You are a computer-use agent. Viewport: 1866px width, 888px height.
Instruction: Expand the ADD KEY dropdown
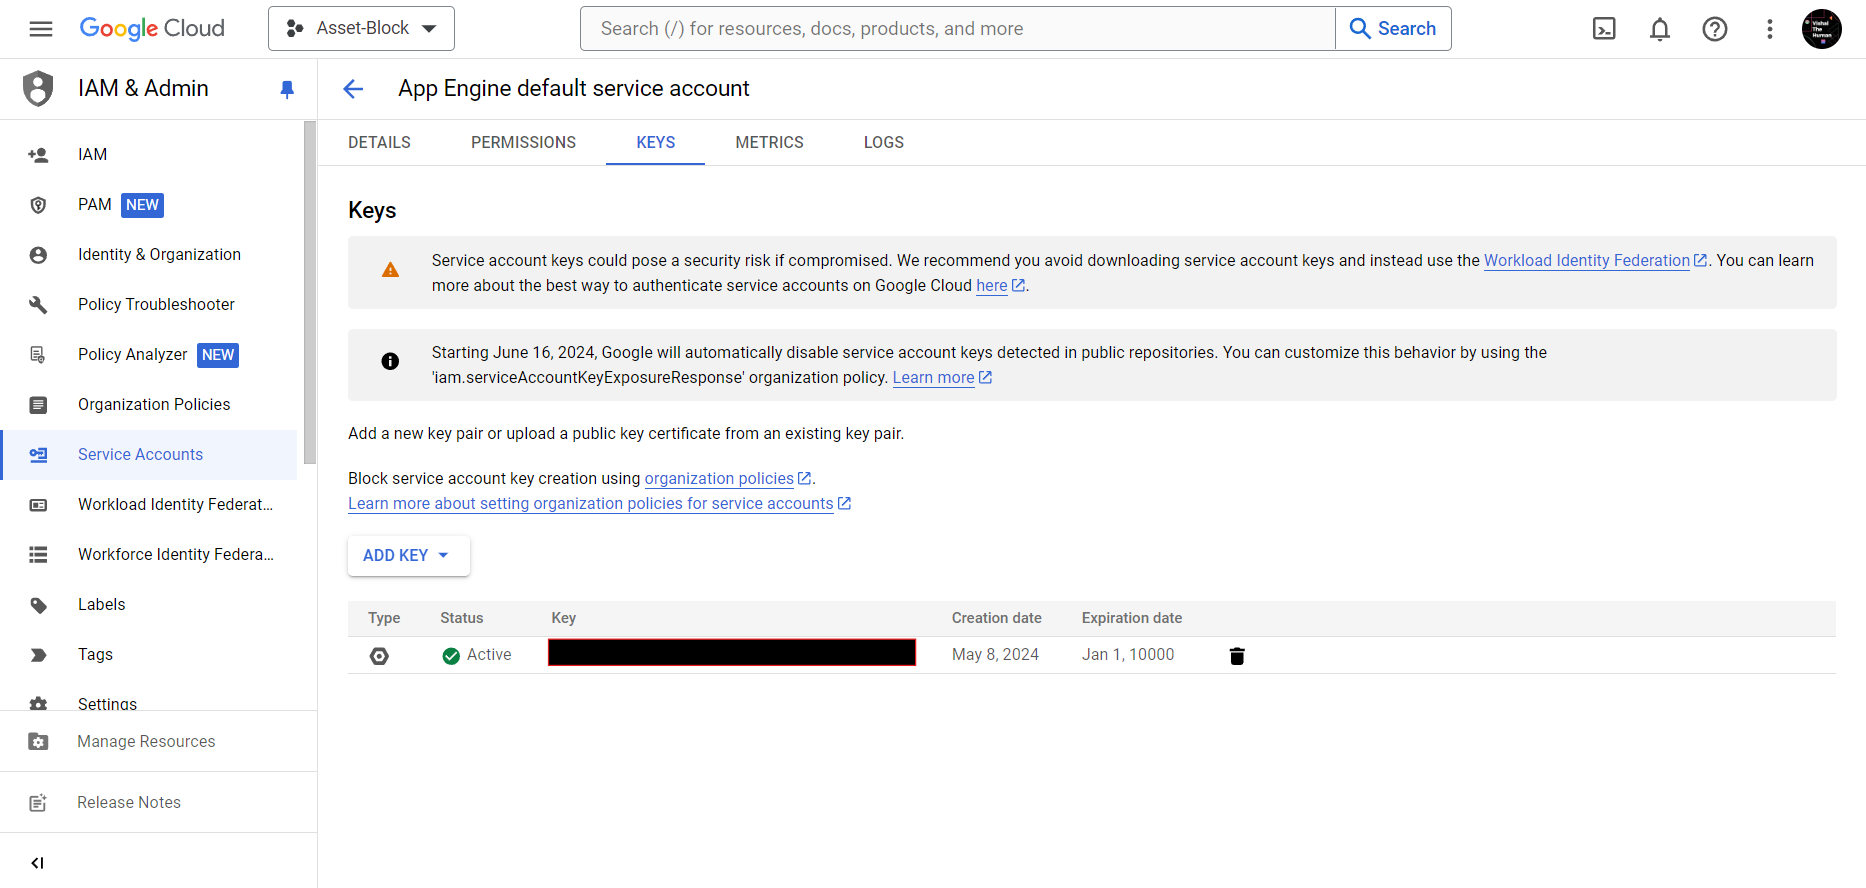[x=408, y=556]
